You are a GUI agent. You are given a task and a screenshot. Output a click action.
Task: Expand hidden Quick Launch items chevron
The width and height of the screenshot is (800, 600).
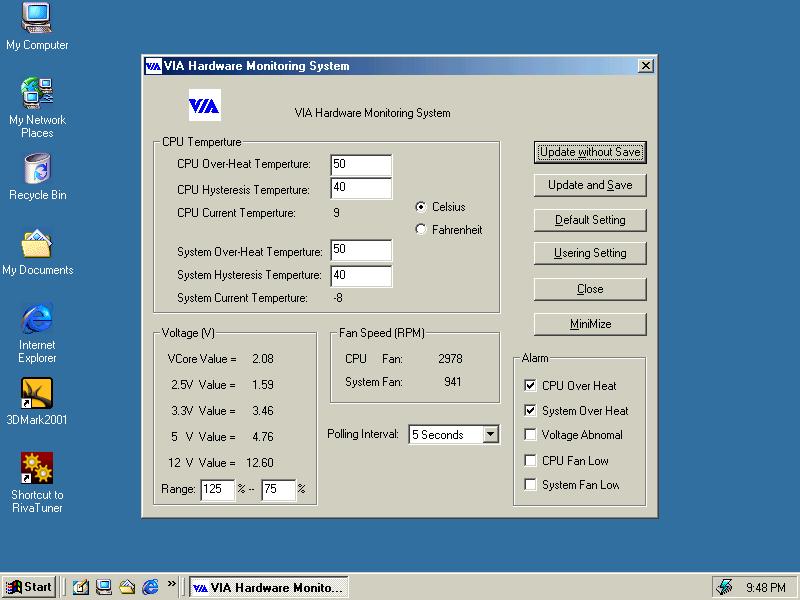point(171,584)
